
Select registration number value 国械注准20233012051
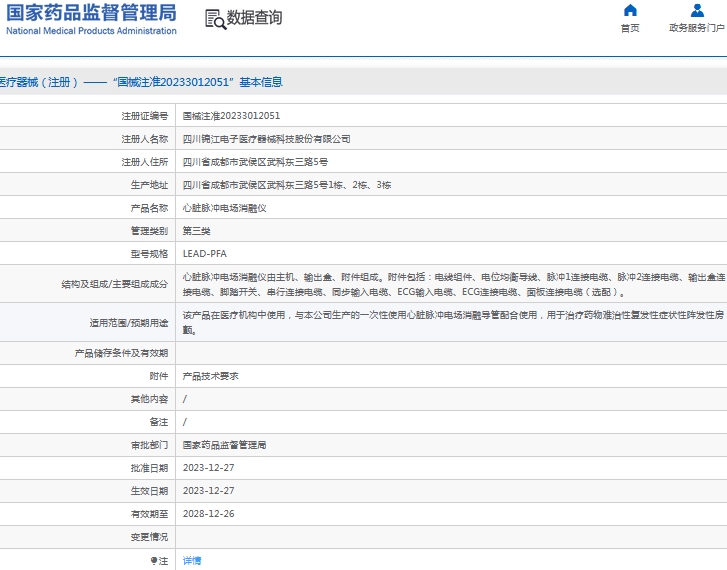(x=231, y=116)
